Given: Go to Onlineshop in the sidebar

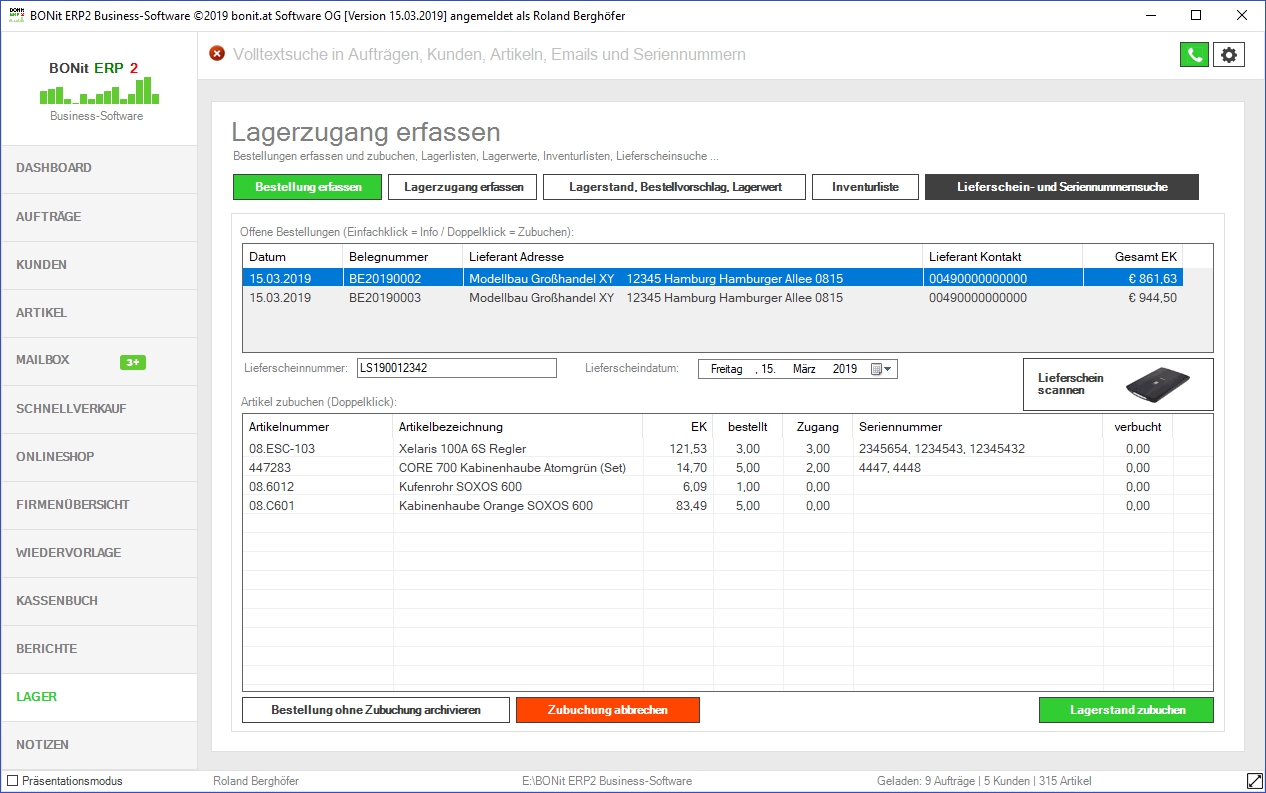Looking at the screenshot, I should [x=99, y=457].
